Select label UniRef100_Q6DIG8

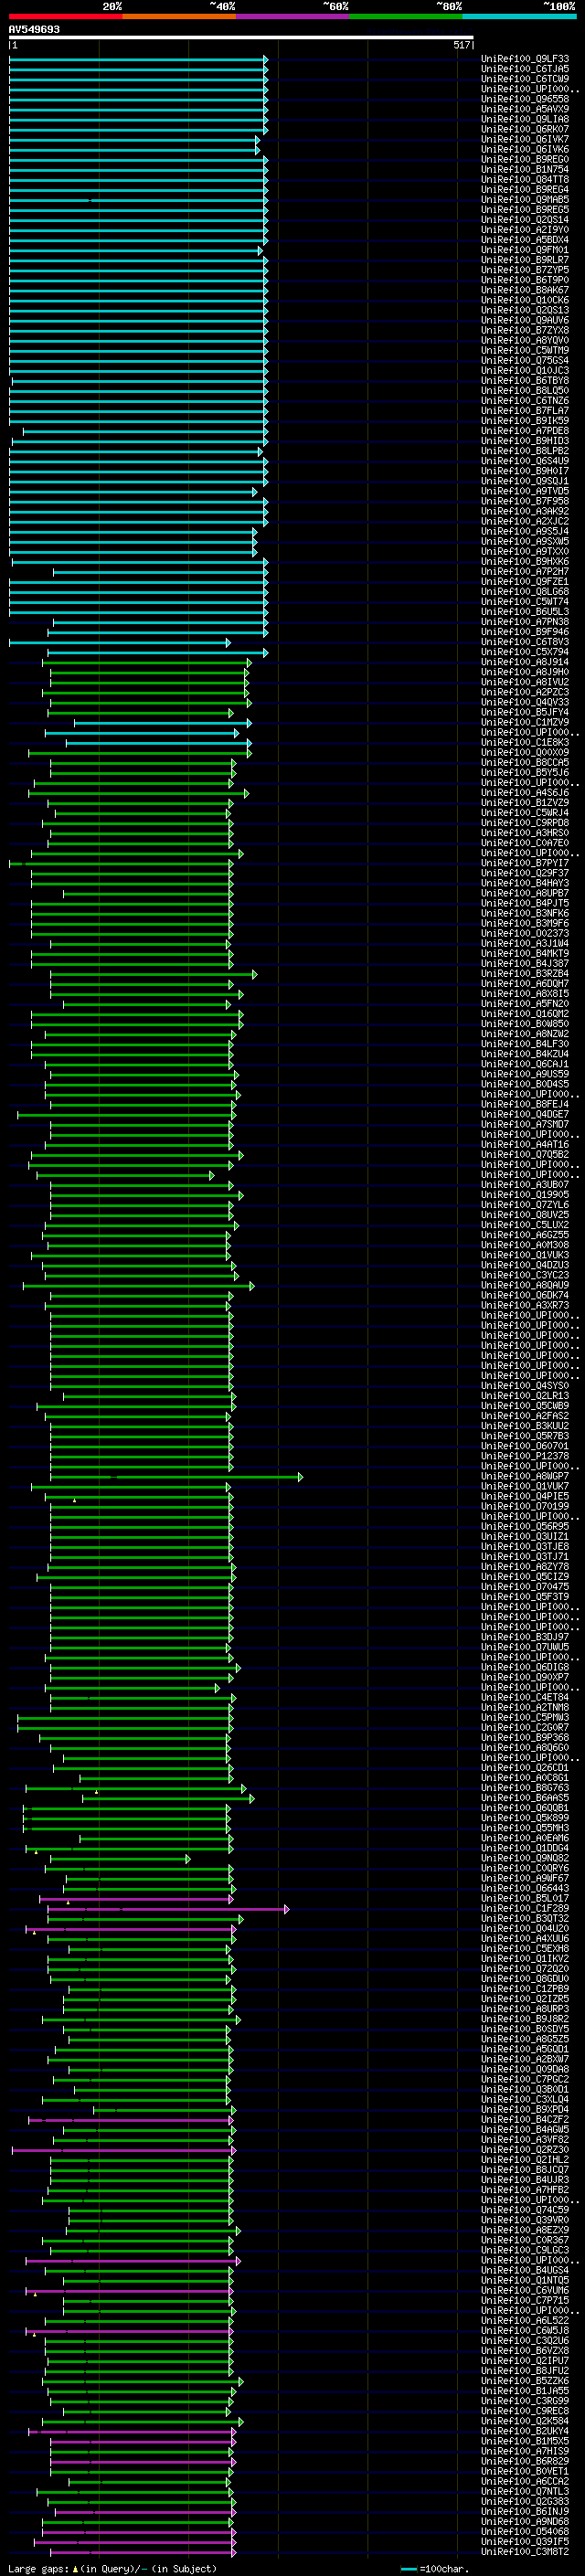[x=525, y=1667]
